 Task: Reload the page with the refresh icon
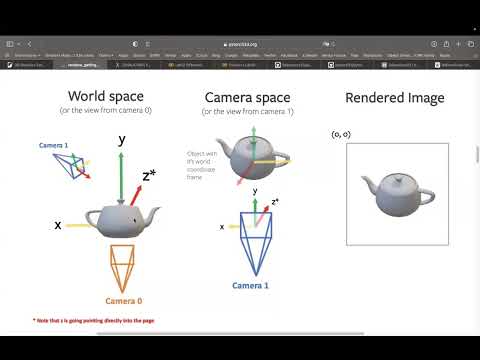click(333, 44)
